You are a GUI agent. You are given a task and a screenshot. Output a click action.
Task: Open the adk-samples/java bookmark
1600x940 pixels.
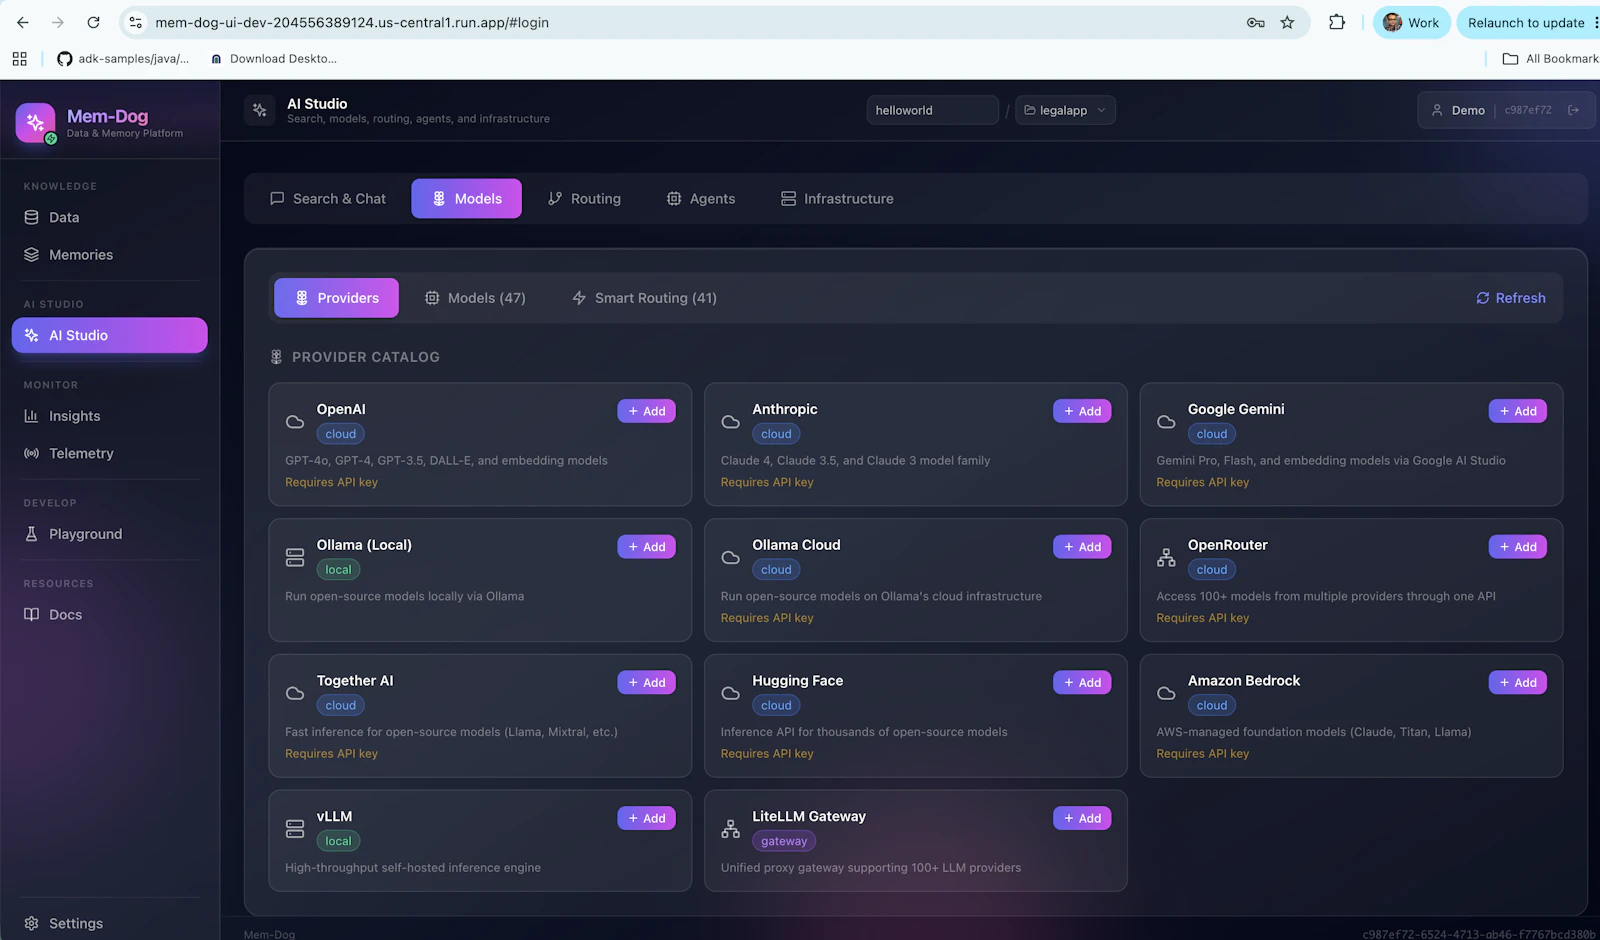coord(123,59)
